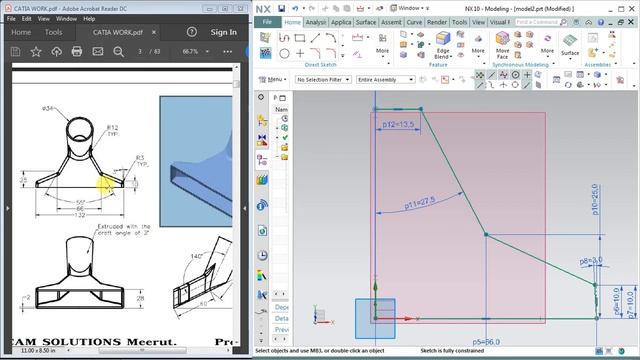Viewport: 640px width, 360px height.
Task: Select the Rectangle sketch tool
Action: (300, 38)
